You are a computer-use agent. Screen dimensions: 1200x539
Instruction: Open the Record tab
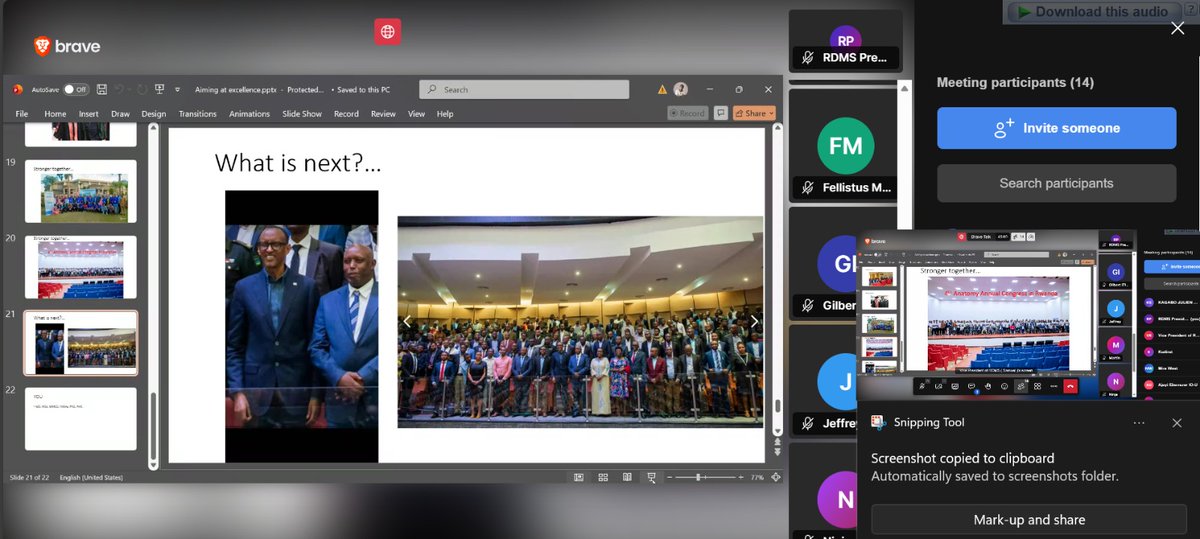coord(346,114)
